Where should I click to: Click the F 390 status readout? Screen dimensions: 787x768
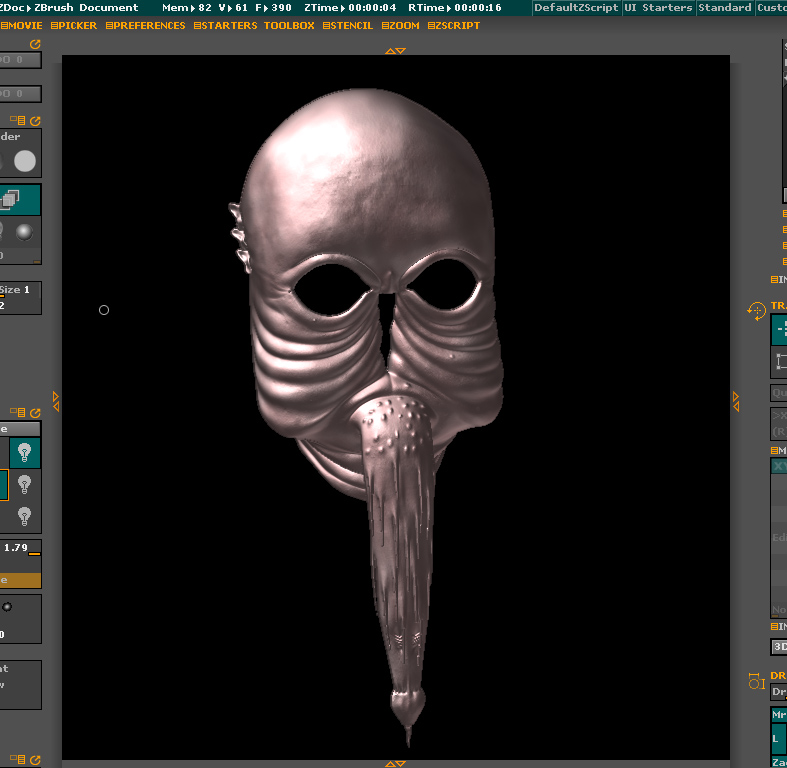[x=273, y=8]
